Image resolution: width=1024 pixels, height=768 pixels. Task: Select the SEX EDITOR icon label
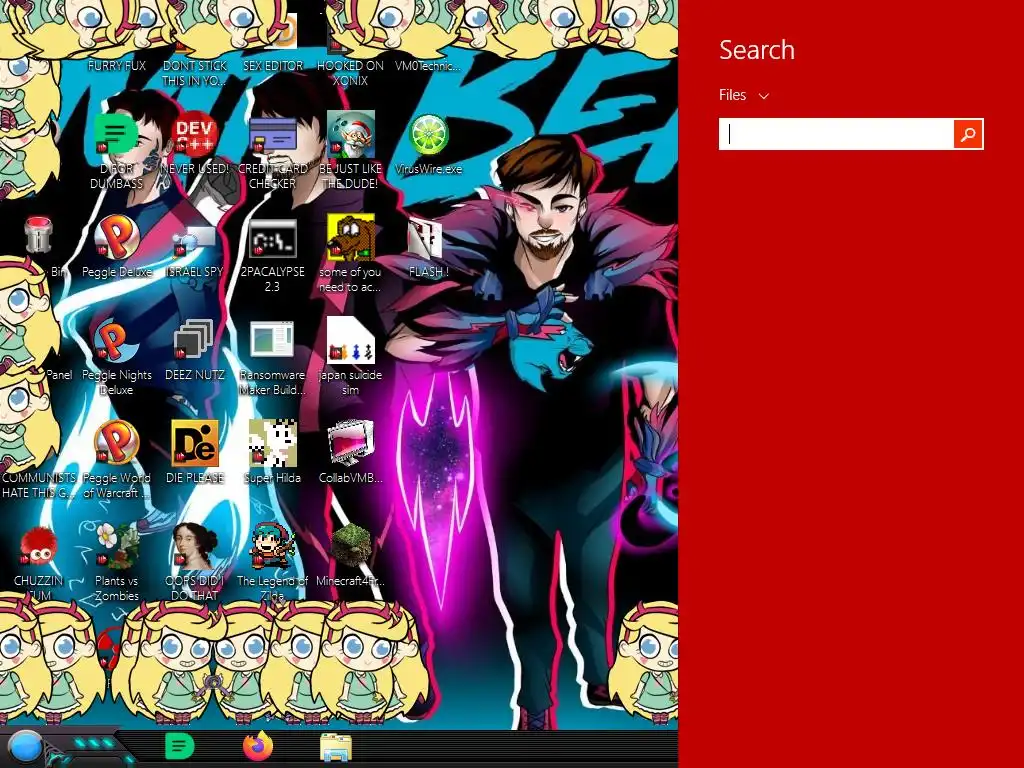[273, 66]
